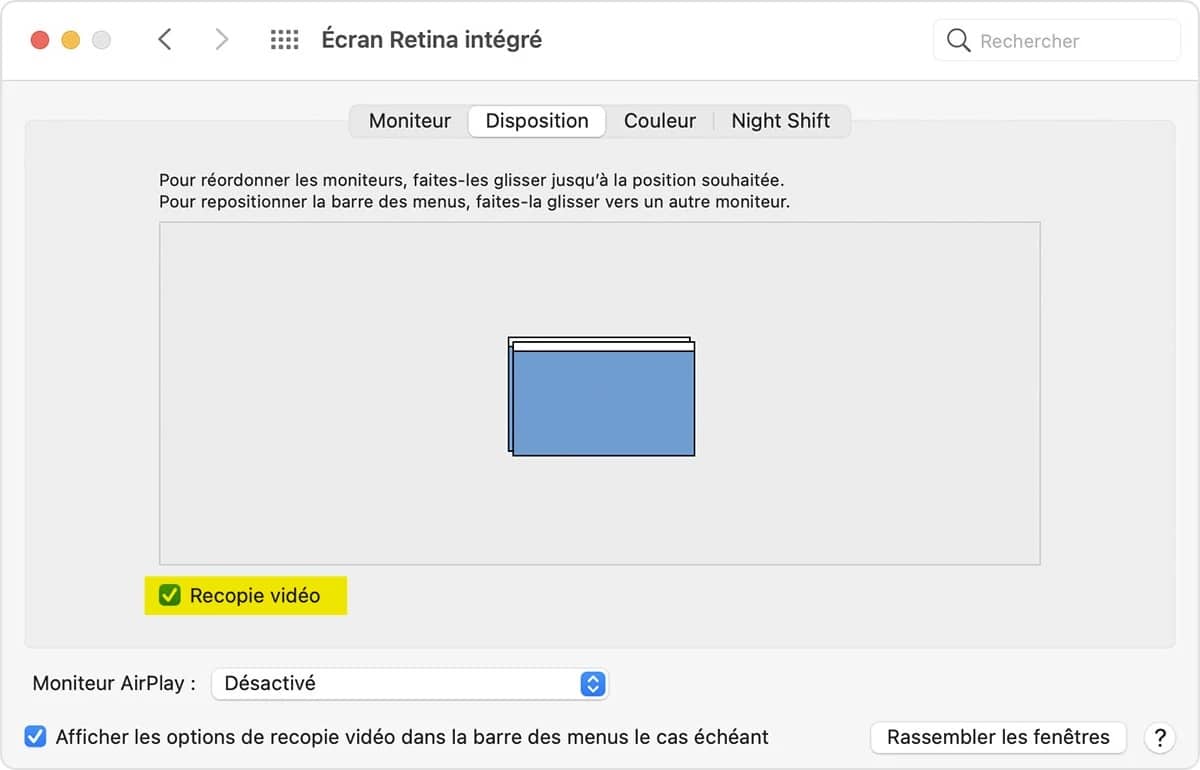Click the blue monitor rectangle in arrangement
Screen dimensions: 1200x770
tap(603, 403)
